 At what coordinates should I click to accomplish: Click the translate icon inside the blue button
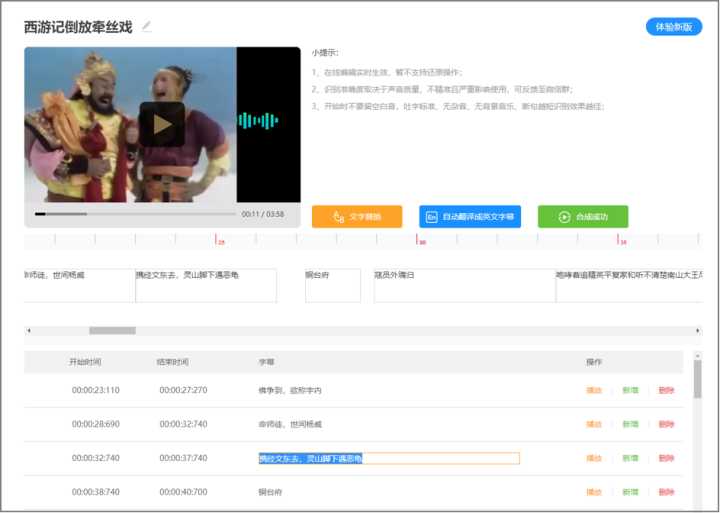pyautogui.click(x=431, y=217)
